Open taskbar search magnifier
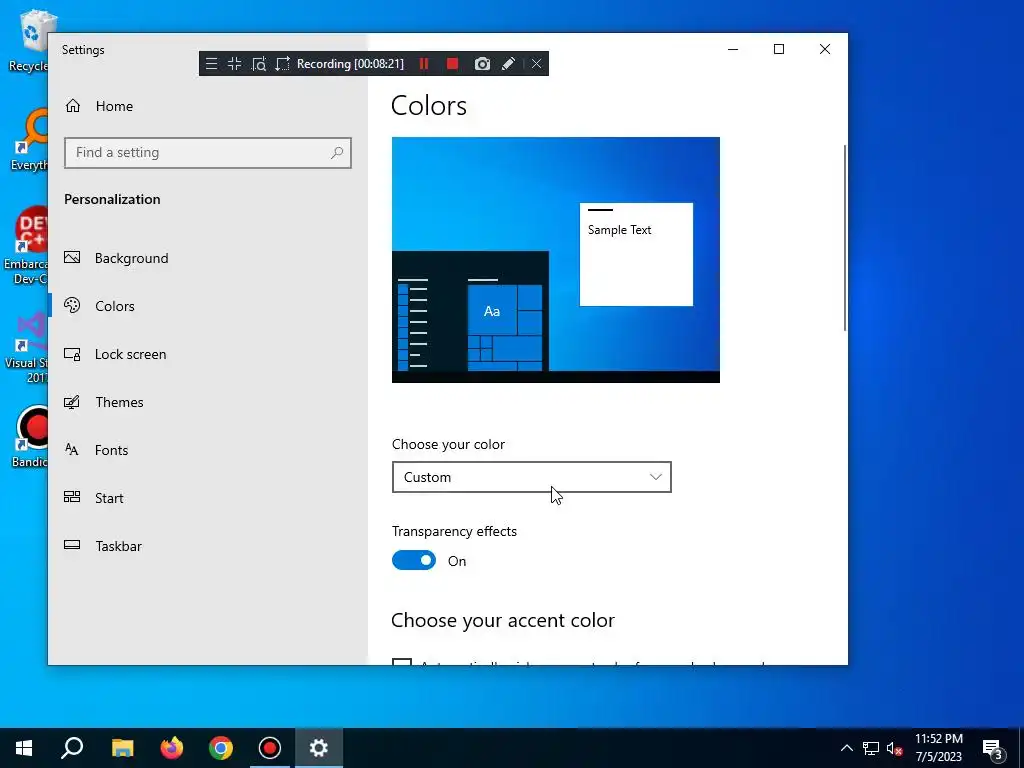This screenshot has width=1024, height=768. (x=72, y=748)
